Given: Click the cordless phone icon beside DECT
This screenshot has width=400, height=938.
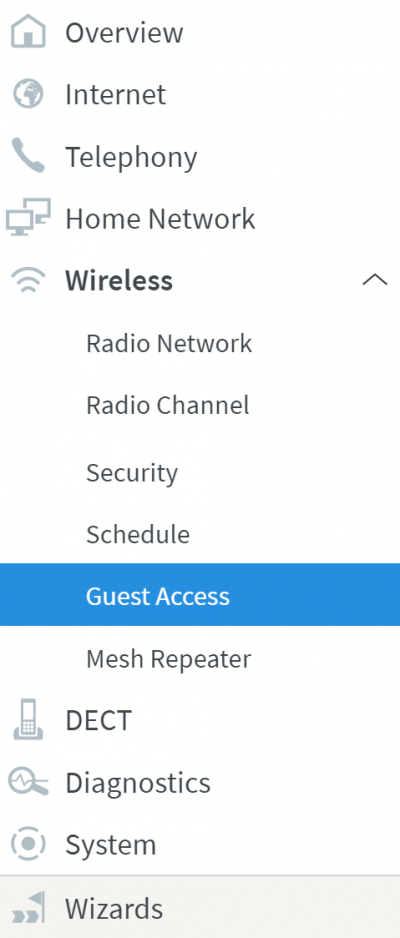Looking at the screenshot, I should click(x=28, y=720).
